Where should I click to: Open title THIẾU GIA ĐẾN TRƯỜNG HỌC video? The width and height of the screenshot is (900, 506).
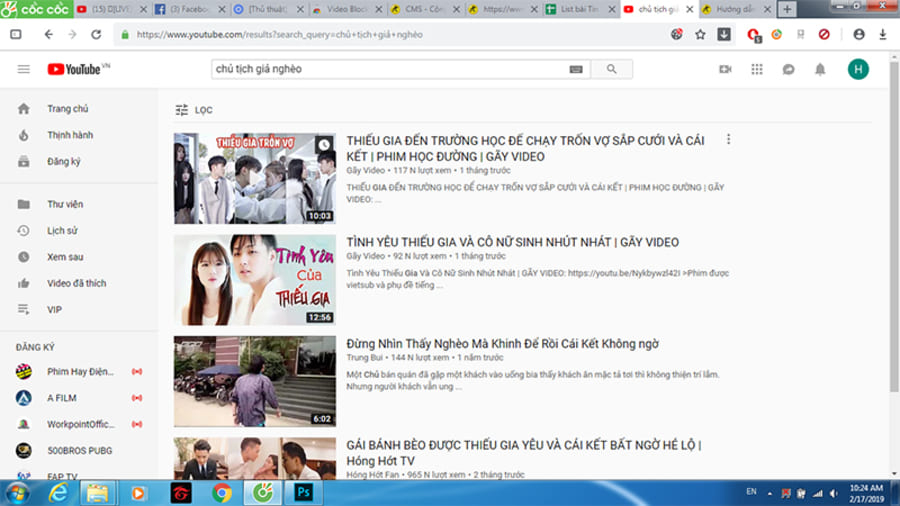525,149
